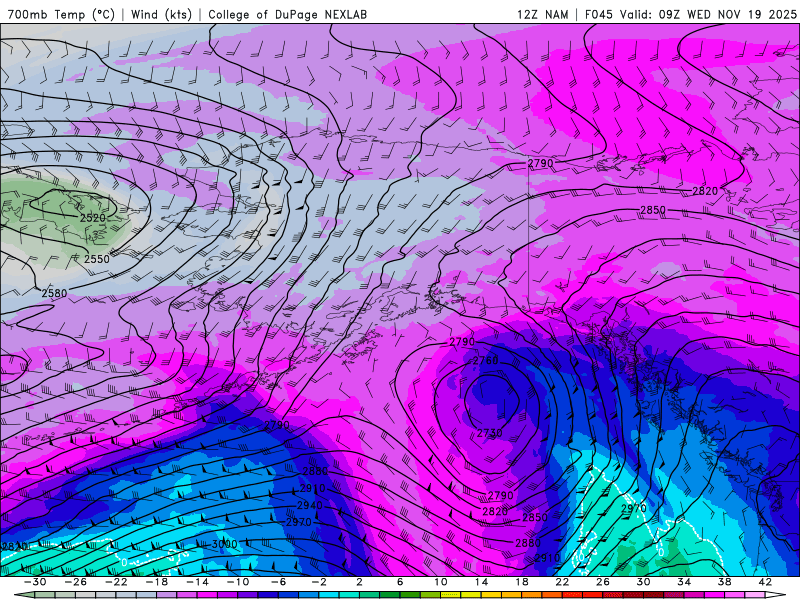Select the 38 colorbar tick label

[724, 582]
